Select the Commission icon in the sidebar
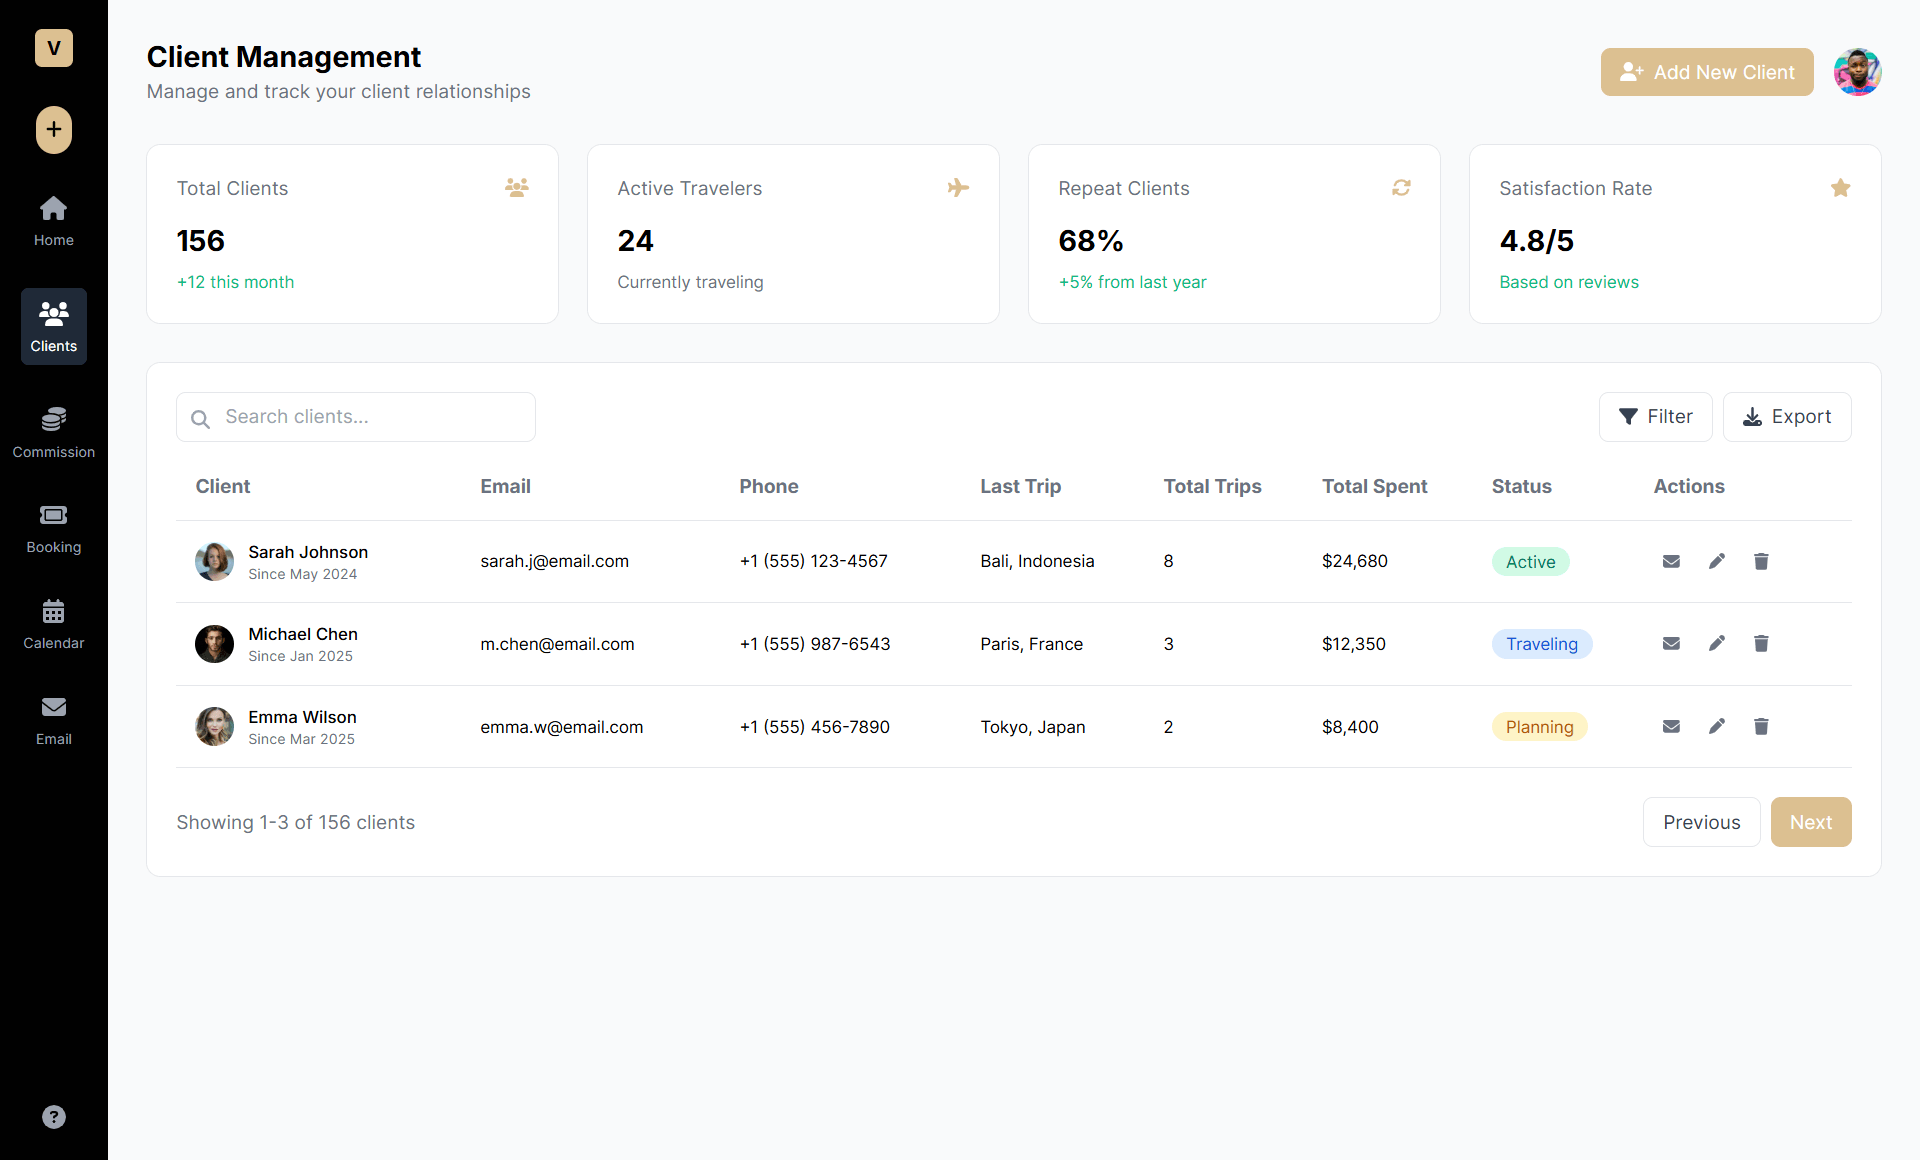 click(53, 430)
